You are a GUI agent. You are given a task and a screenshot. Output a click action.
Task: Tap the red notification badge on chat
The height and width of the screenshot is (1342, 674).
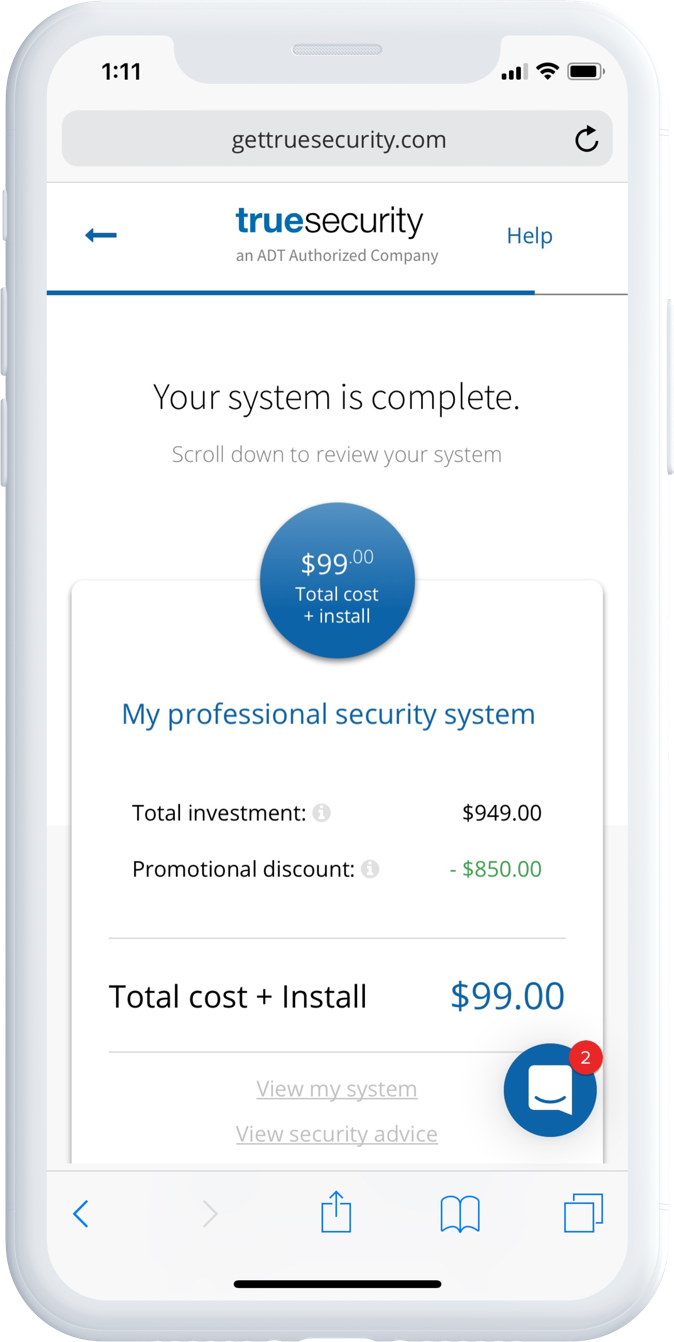pyautogui.click(x=585, y=1057)
